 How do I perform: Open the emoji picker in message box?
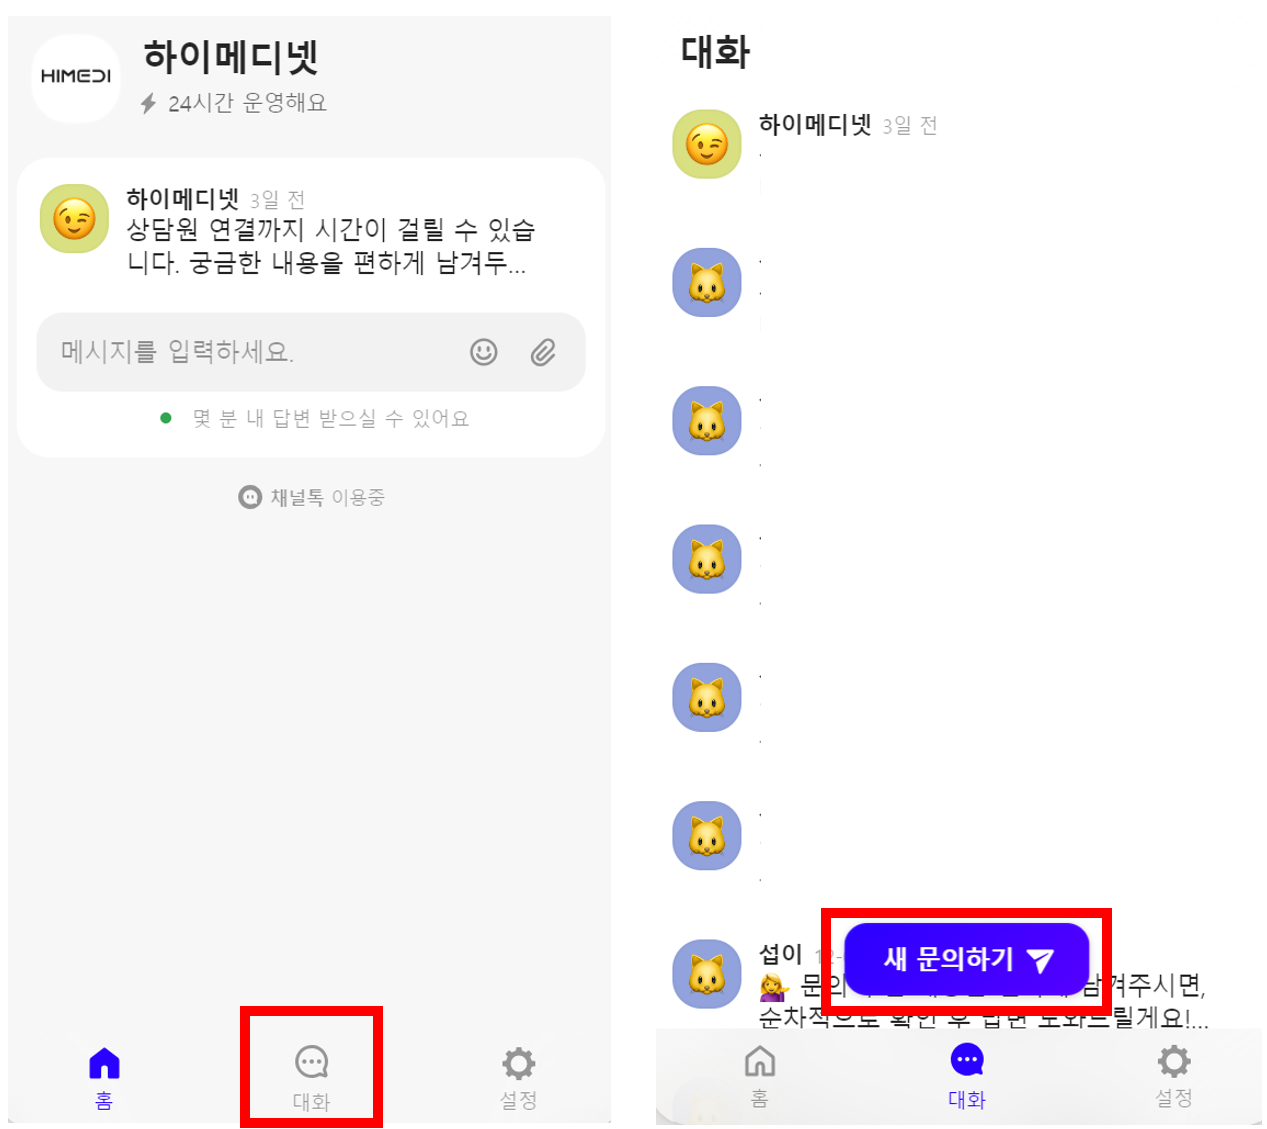pyautogui.click(x=484, y=352)
